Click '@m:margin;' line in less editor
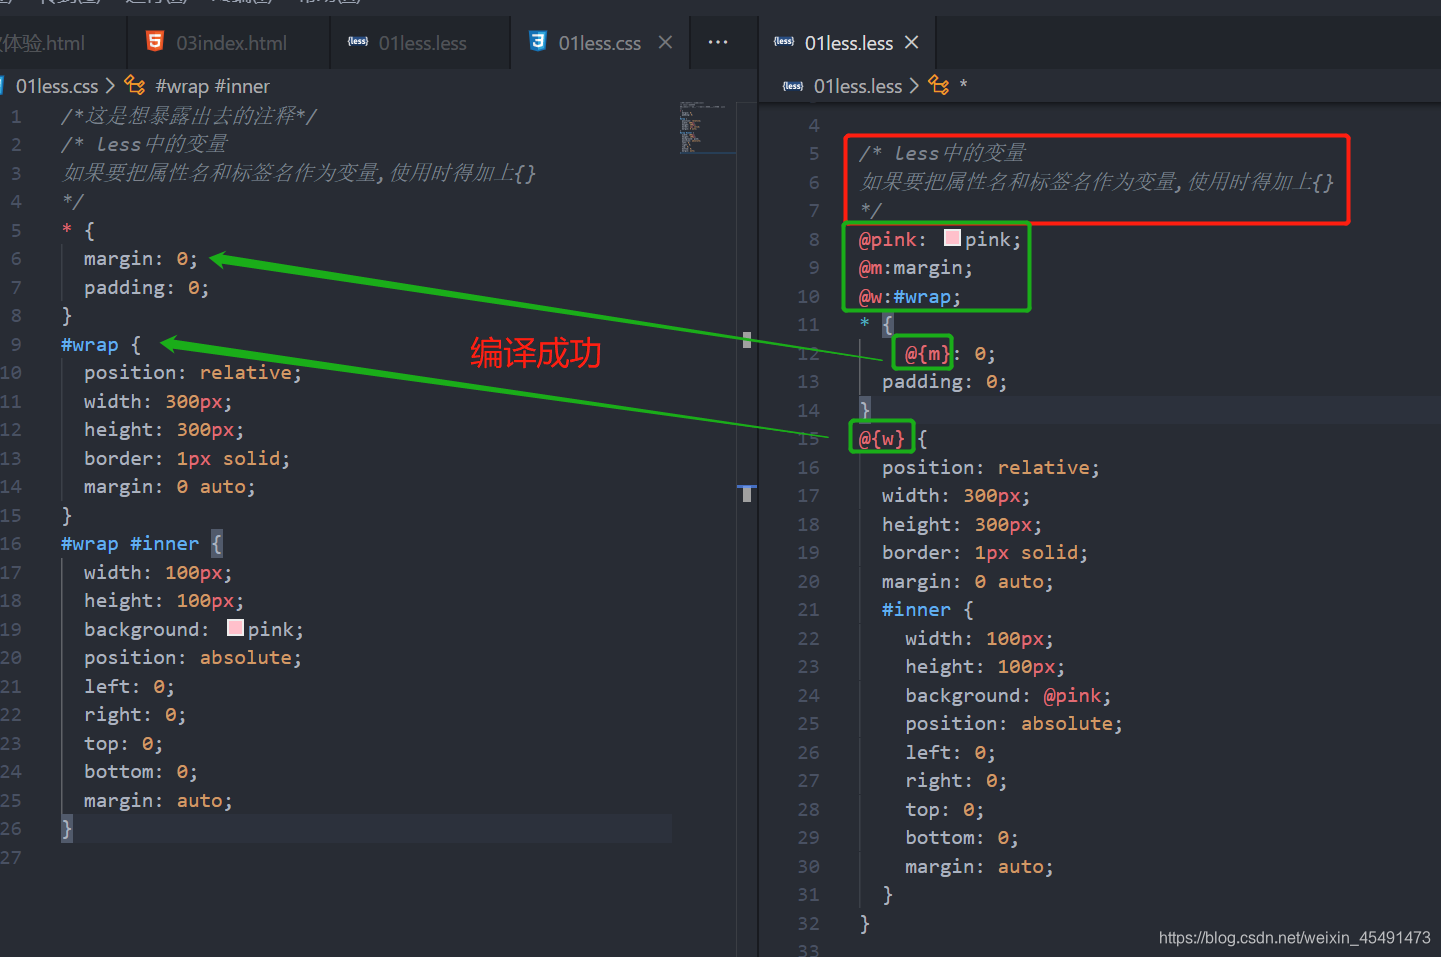1441x957 pixels. (x=915, y=268)
